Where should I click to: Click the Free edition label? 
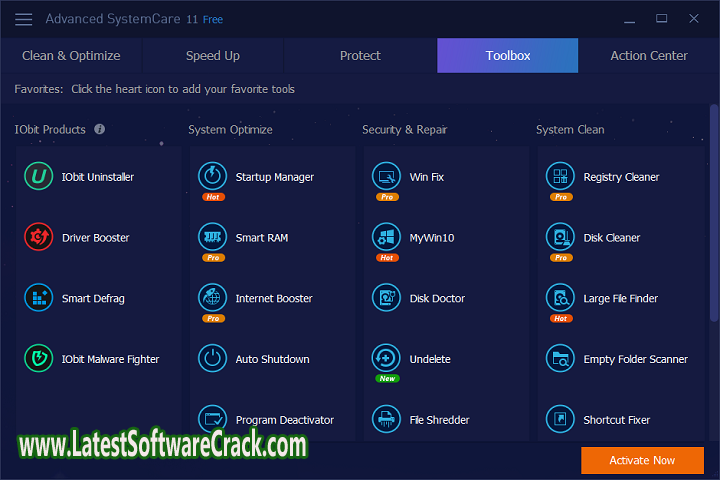click(213, 20)
